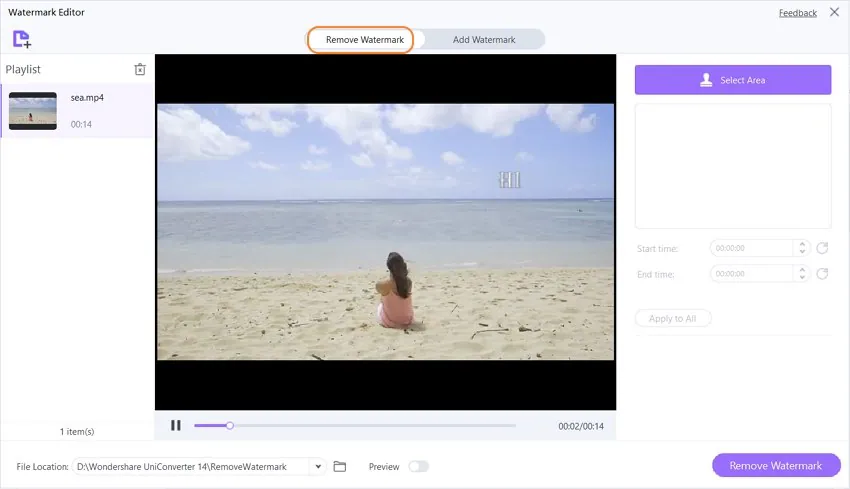This screenshot has width=850, height=489.
Task: Reset the End time with refresh icon
Action: click(x=822, y=274)
